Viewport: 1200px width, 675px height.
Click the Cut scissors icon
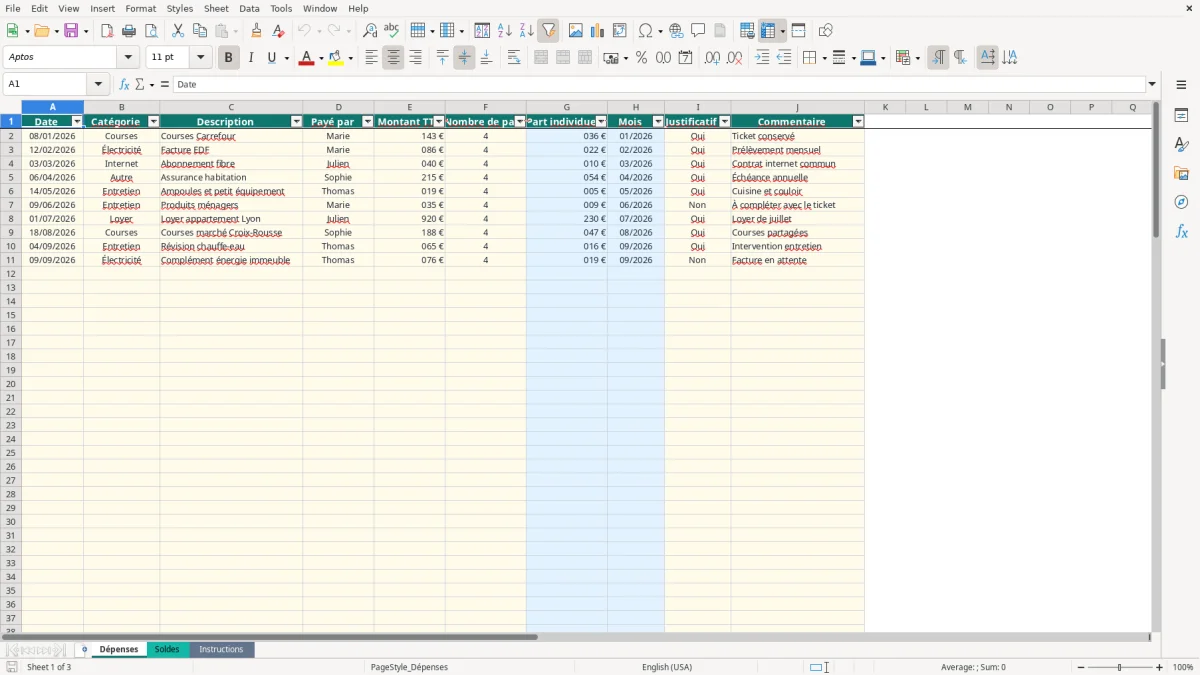178,31
